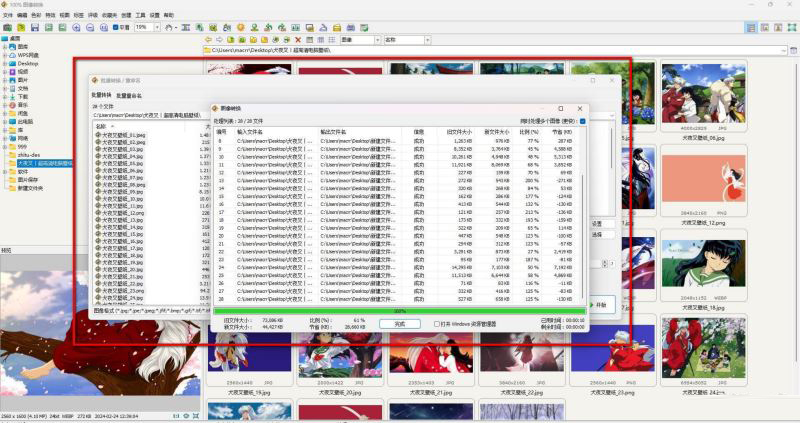
Task: Click the 1:1 icon in status bar
Action: coord(176,416)
